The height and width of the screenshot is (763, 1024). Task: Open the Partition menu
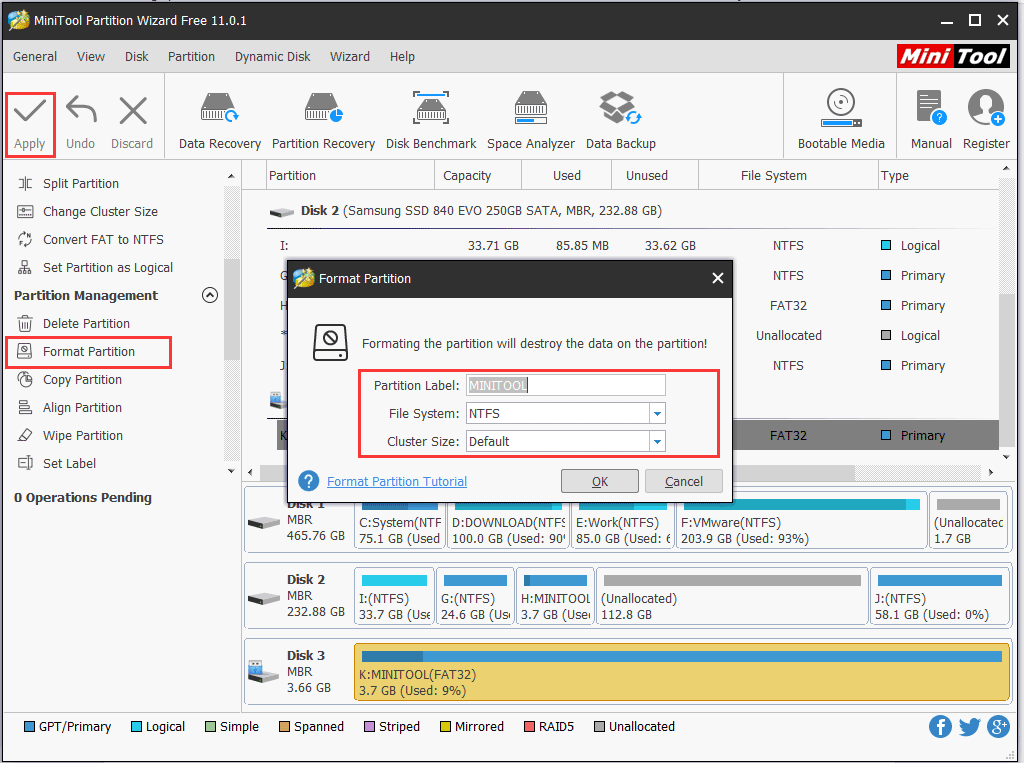pos(191,57)
